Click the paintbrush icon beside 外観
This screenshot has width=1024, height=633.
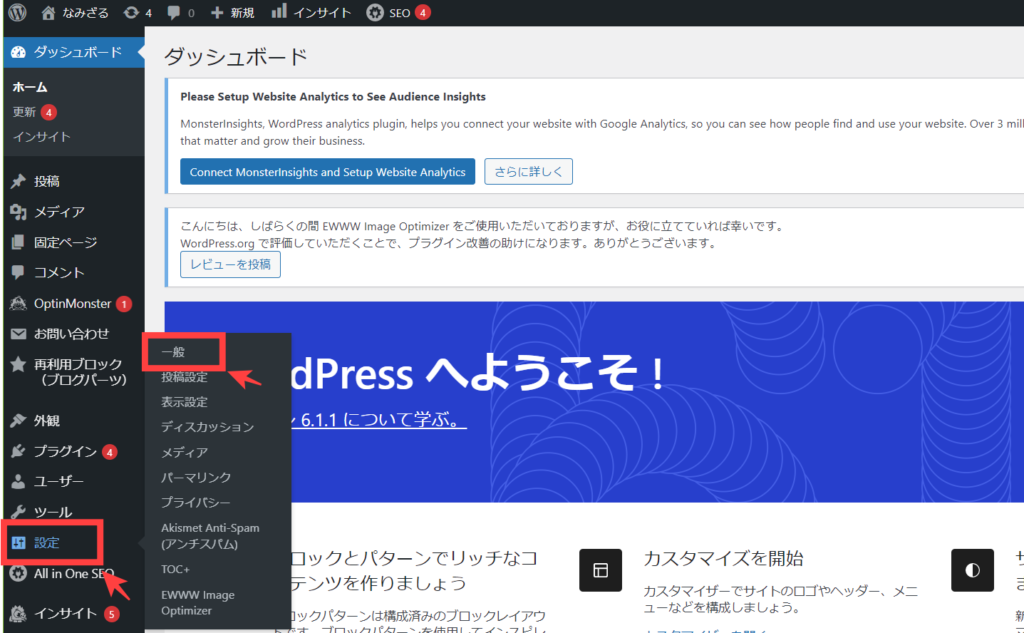18,420
